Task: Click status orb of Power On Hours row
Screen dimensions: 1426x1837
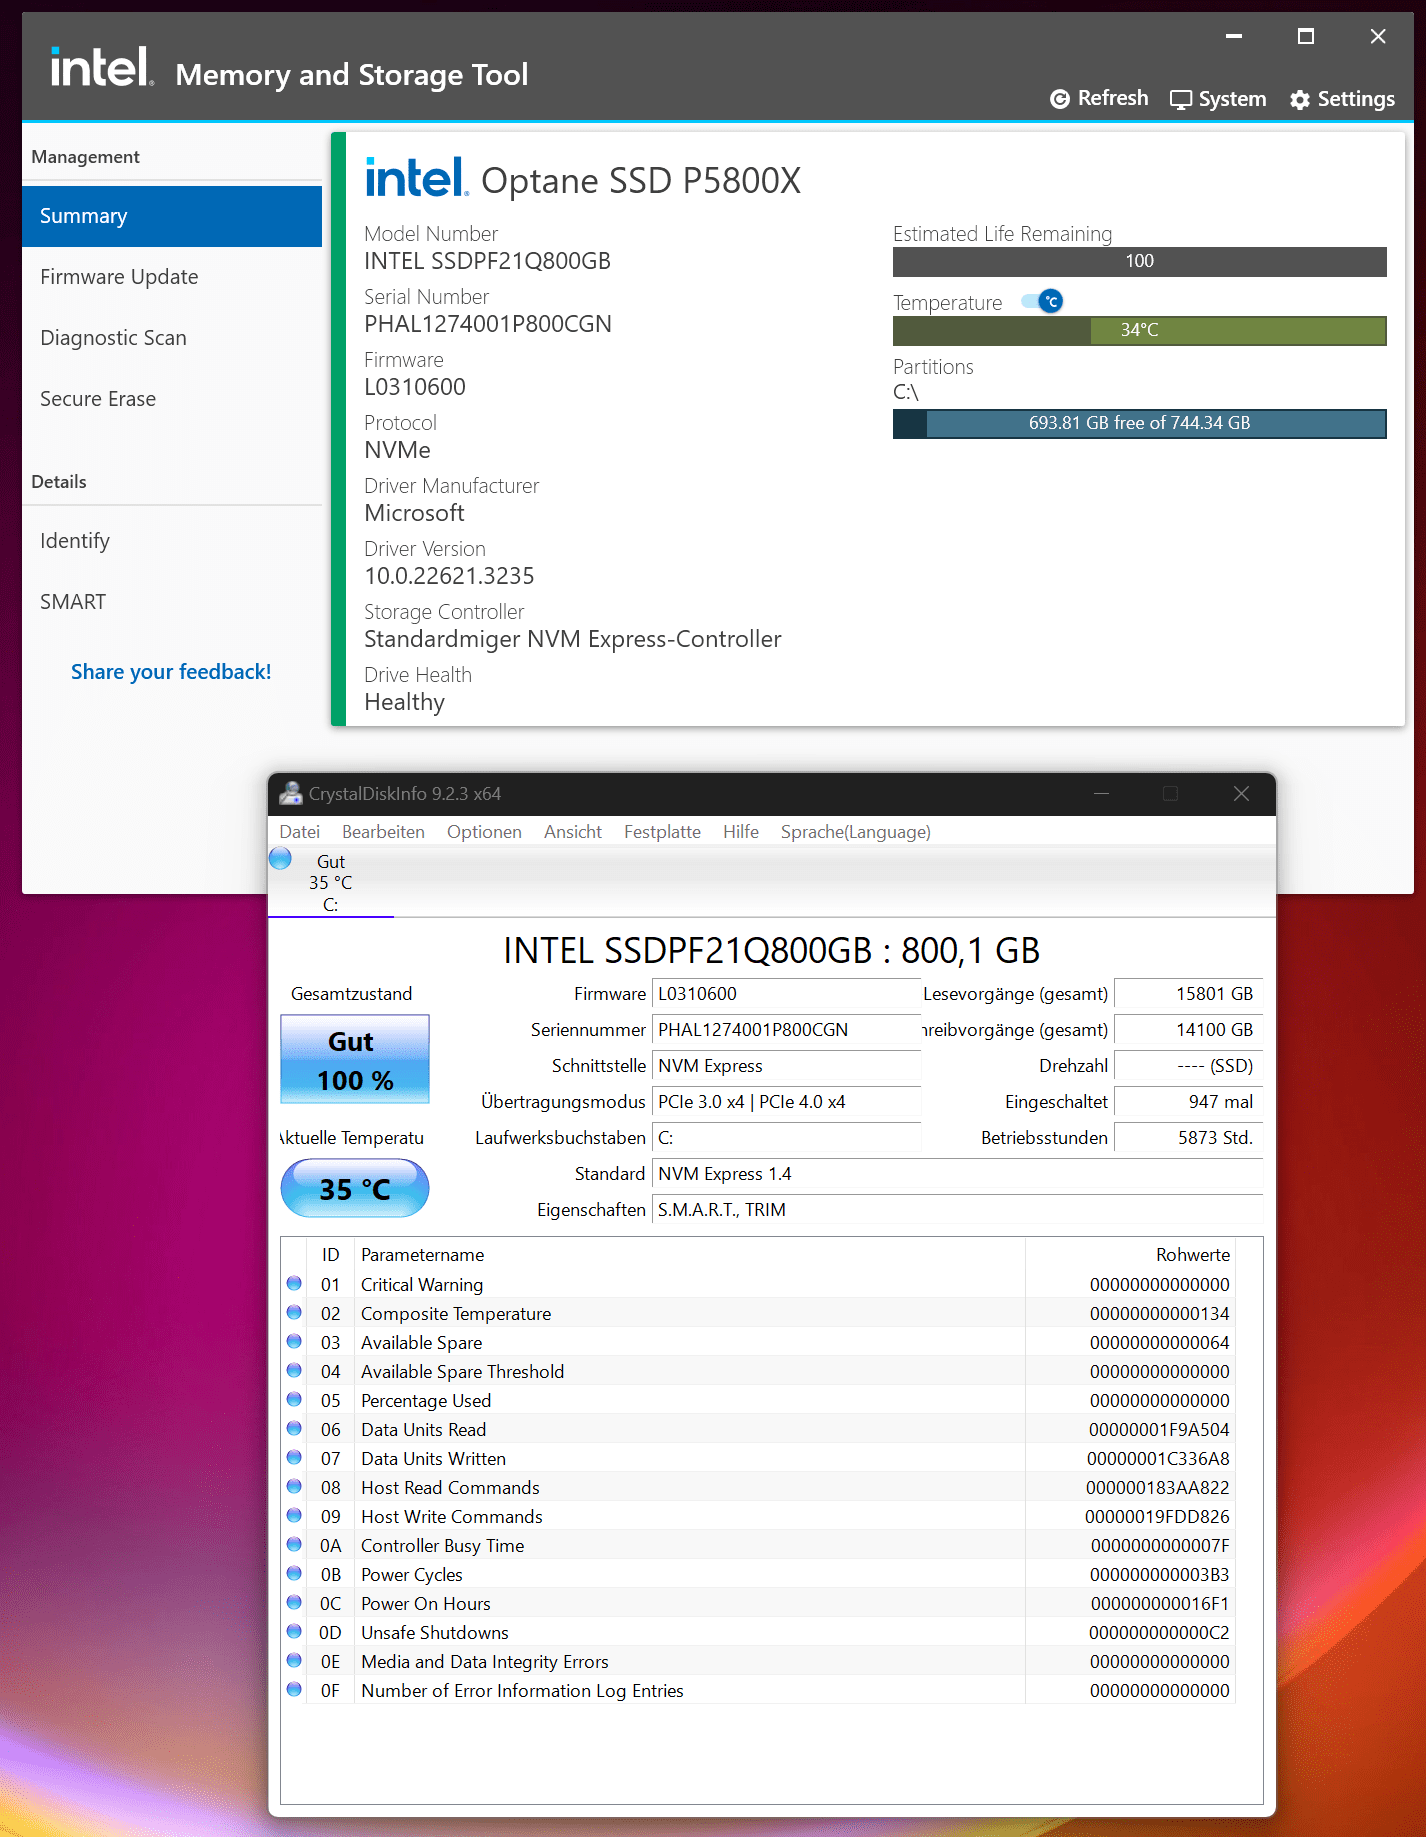Action: click(294, 1602)
